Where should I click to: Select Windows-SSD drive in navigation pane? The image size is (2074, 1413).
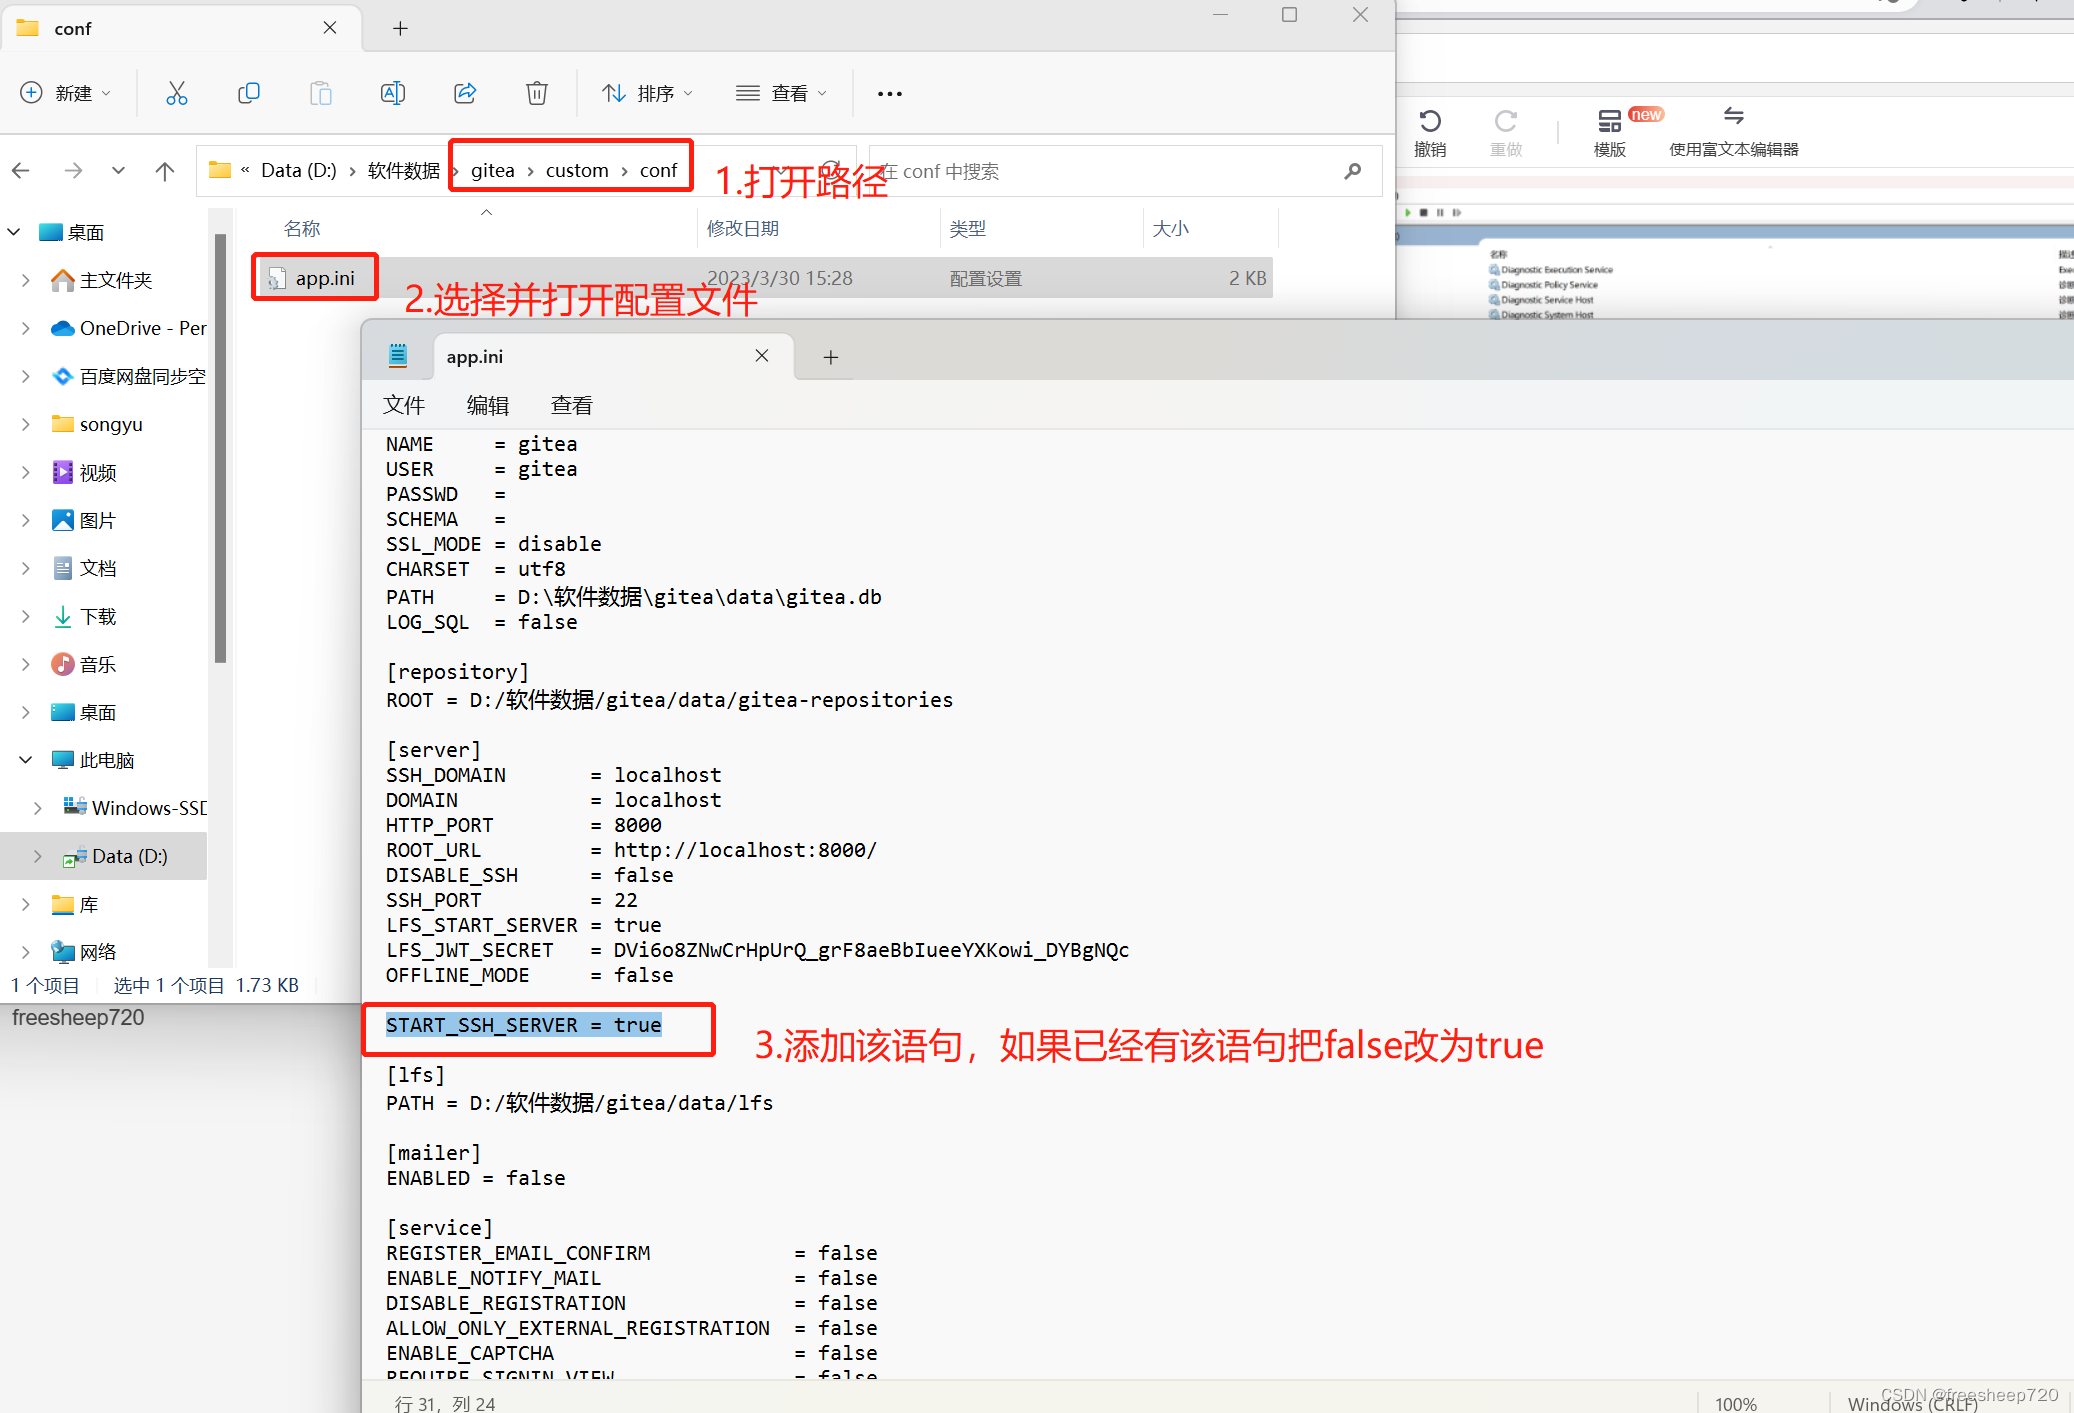135,808
